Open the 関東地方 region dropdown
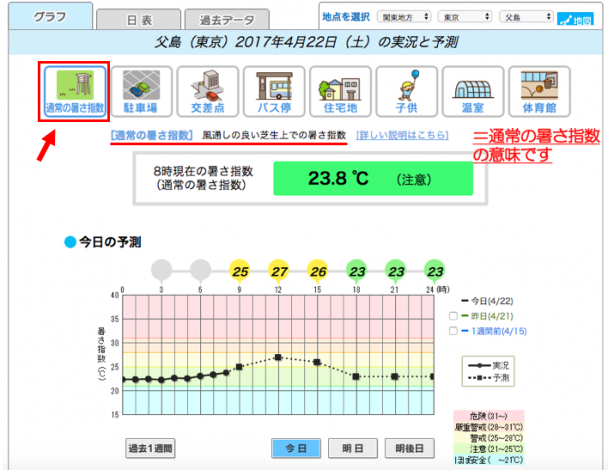 (x=404, y=17)
